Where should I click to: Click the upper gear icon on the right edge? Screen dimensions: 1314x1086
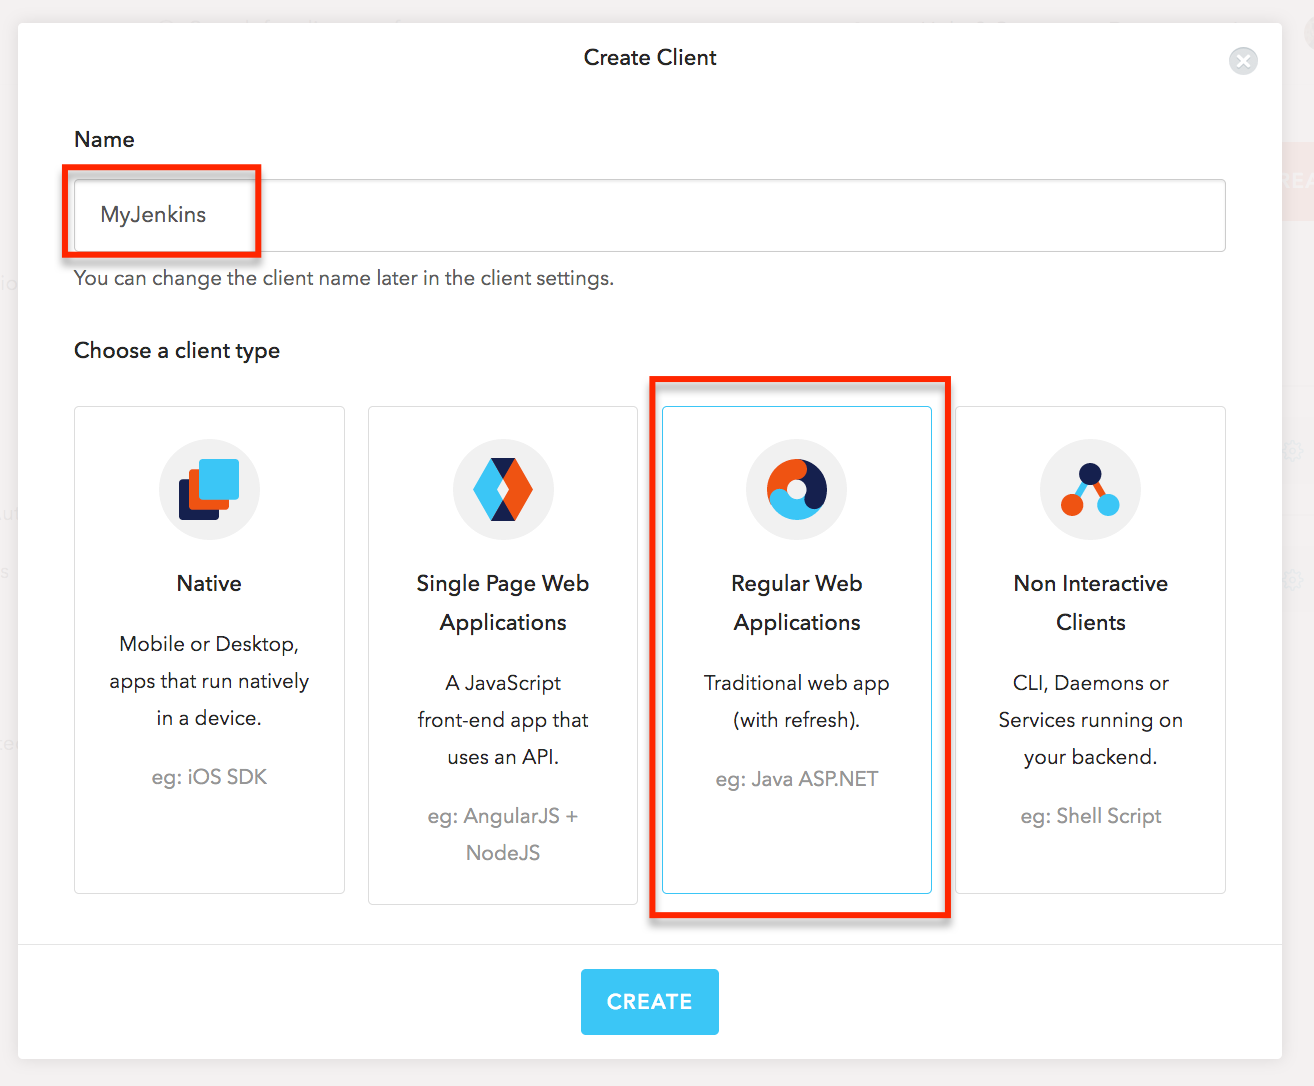click(1292, 451)
